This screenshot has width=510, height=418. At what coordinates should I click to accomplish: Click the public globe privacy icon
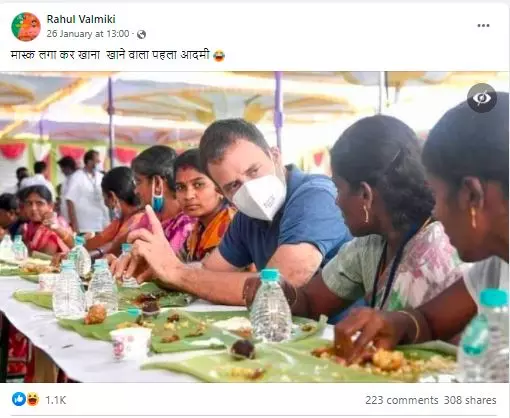point(141,34)
